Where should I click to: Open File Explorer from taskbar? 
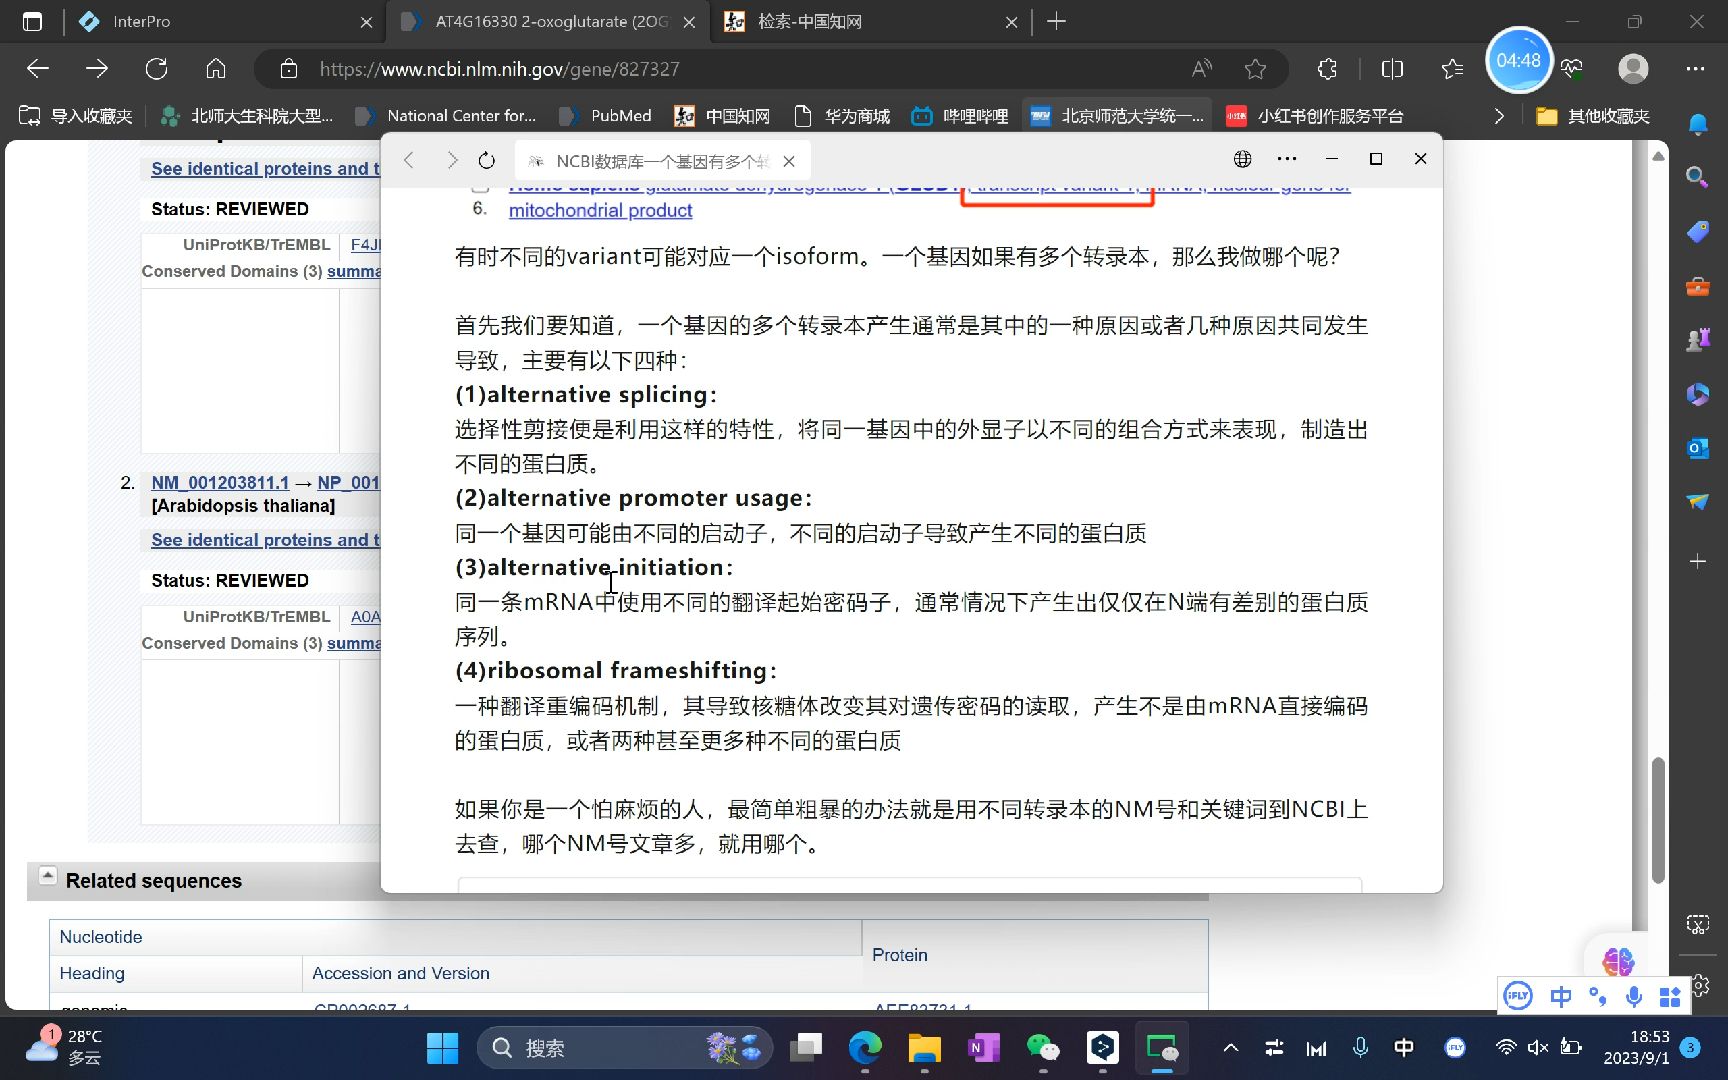pos(924,1048)
